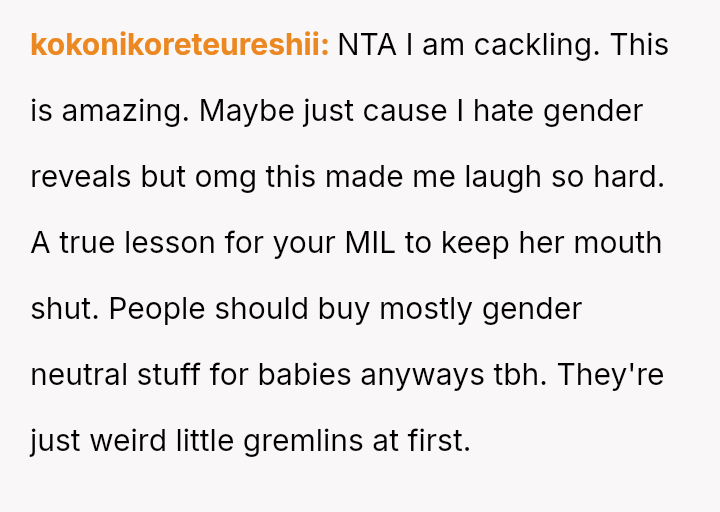Click the word "shut"
Viewport: 720px width, 512px height.
61,309
